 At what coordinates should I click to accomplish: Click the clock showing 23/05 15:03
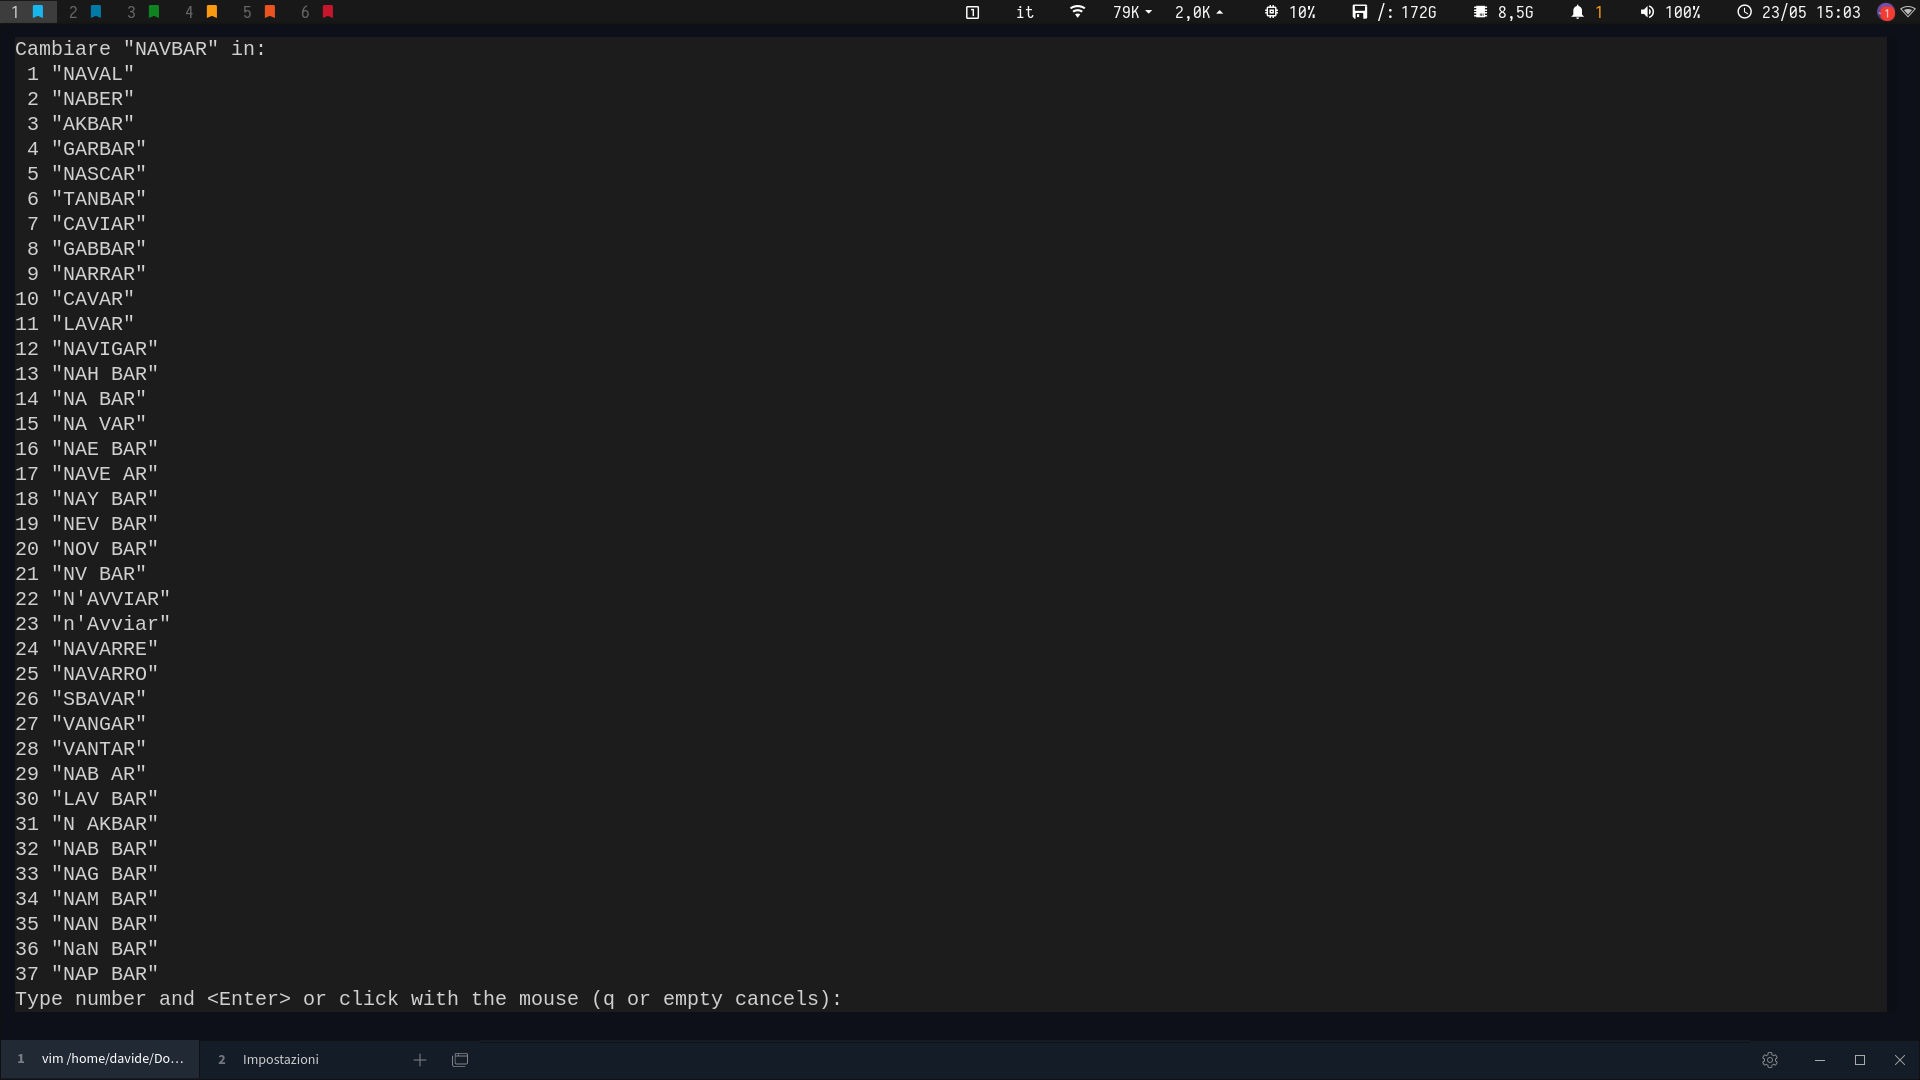(1798, 12)
